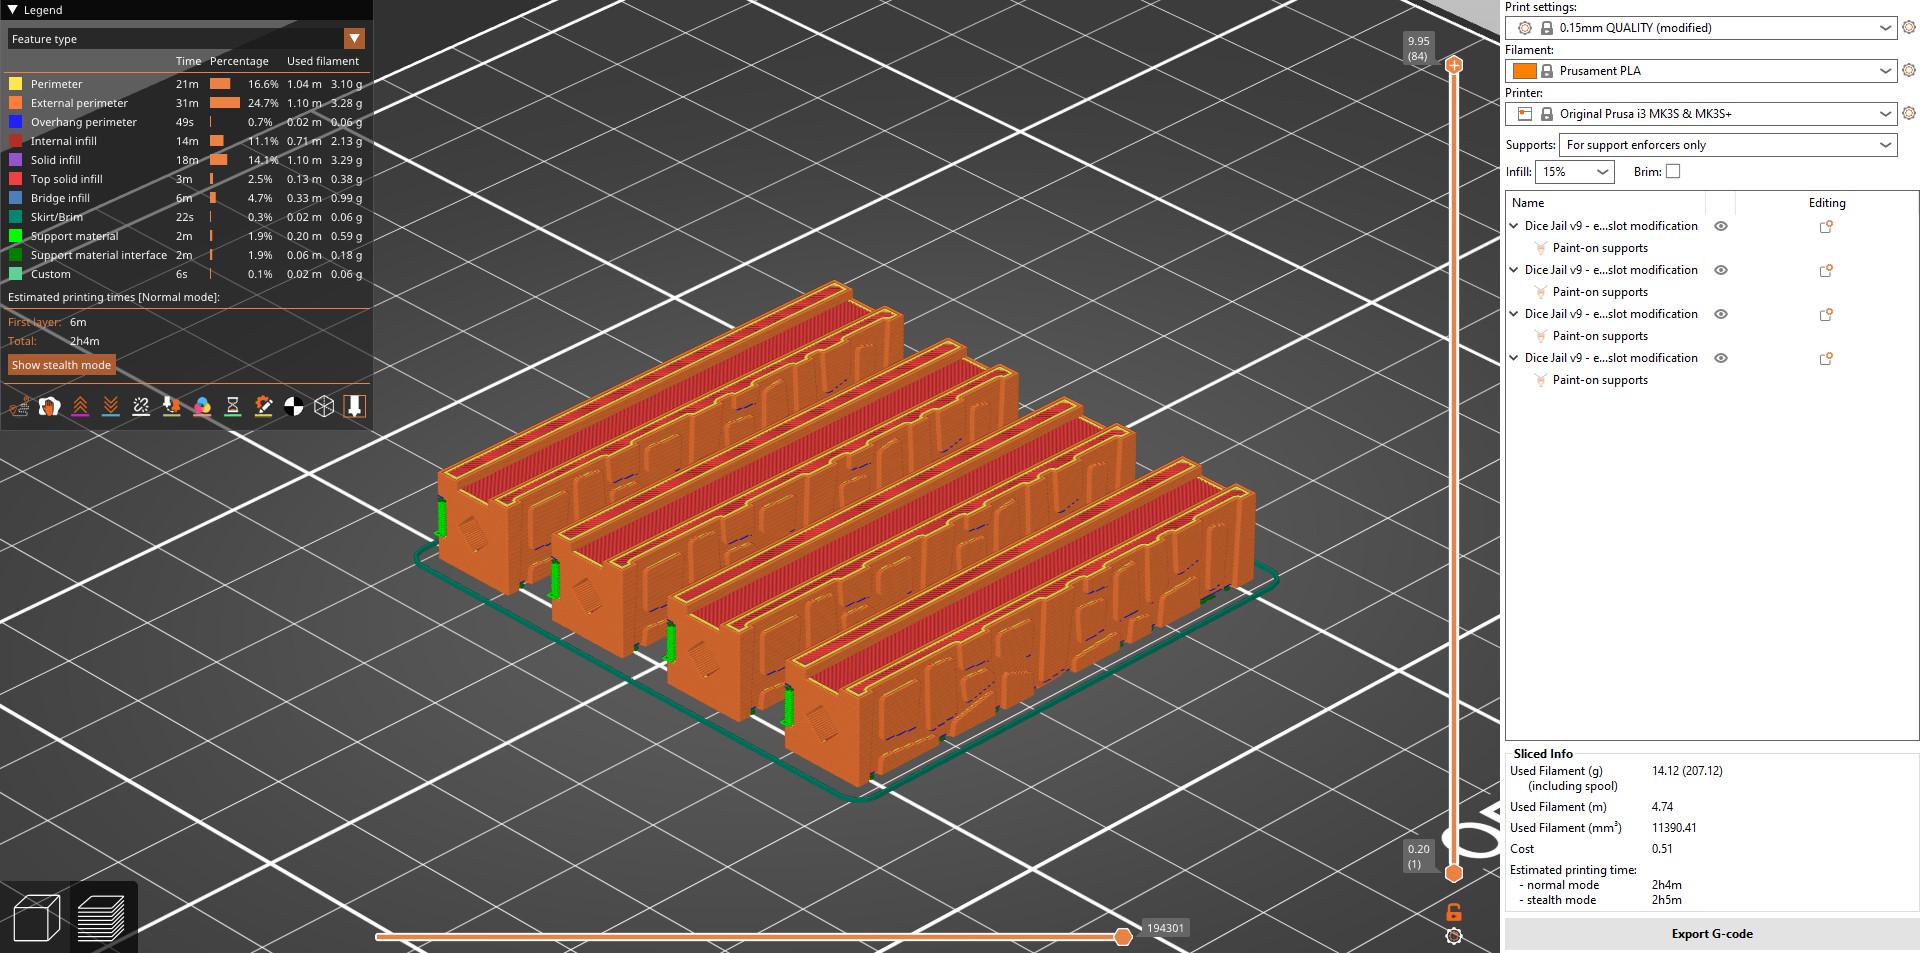This screenshot has height=953, width=1920.
Task: Click editing icon for third Dice Jail object
Action: [1826, 315]
